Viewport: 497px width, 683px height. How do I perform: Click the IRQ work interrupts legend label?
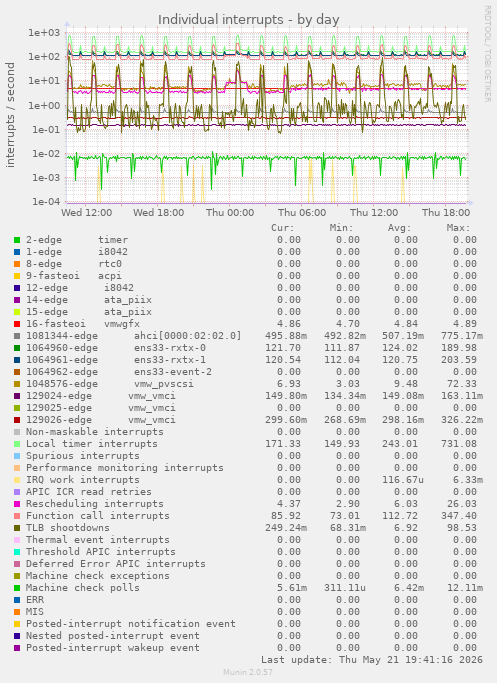83,480
